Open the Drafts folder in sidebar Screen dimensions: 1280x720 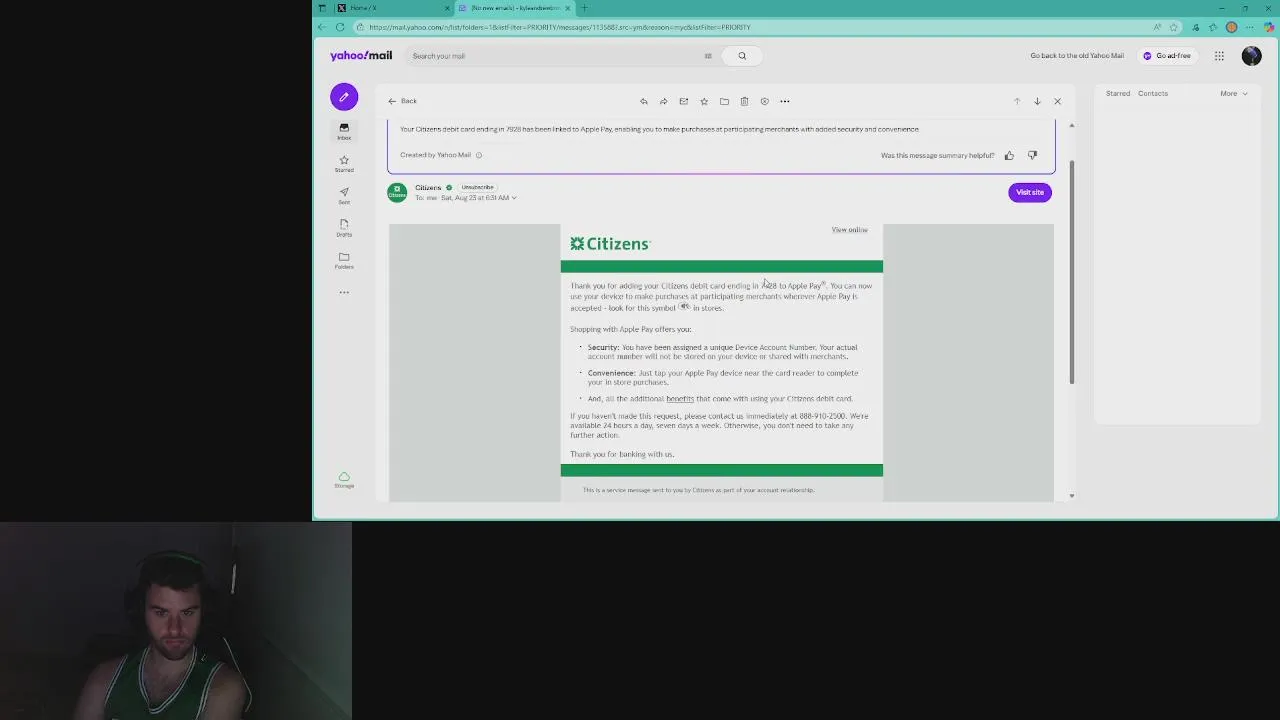(x=344, y=227)
